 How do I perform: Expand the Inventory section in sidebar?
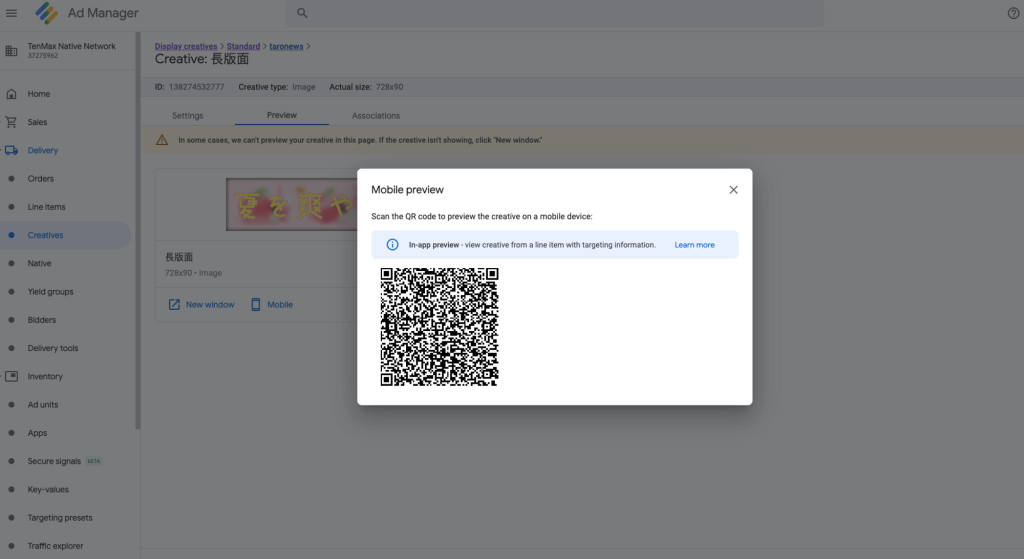point(45,376)
